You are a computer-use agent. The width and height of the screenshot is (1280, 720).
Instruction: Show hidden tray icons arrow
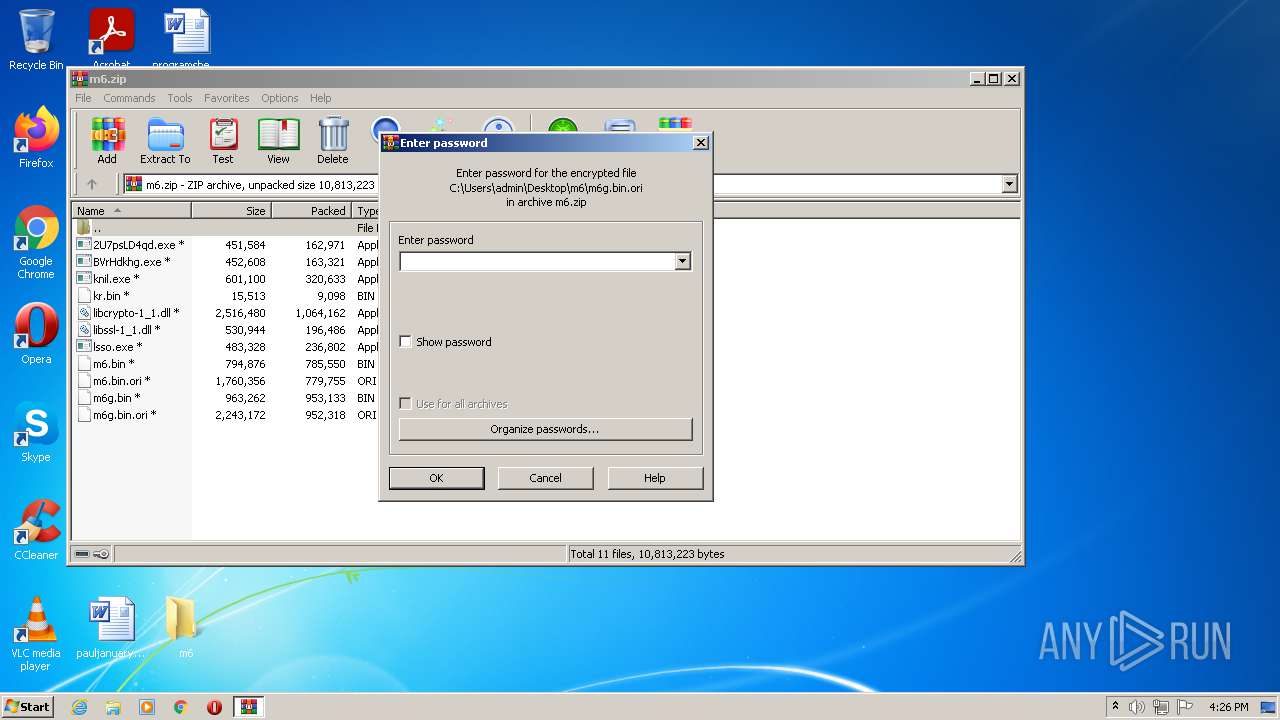pyautogui.click(x=1115, y=707)
